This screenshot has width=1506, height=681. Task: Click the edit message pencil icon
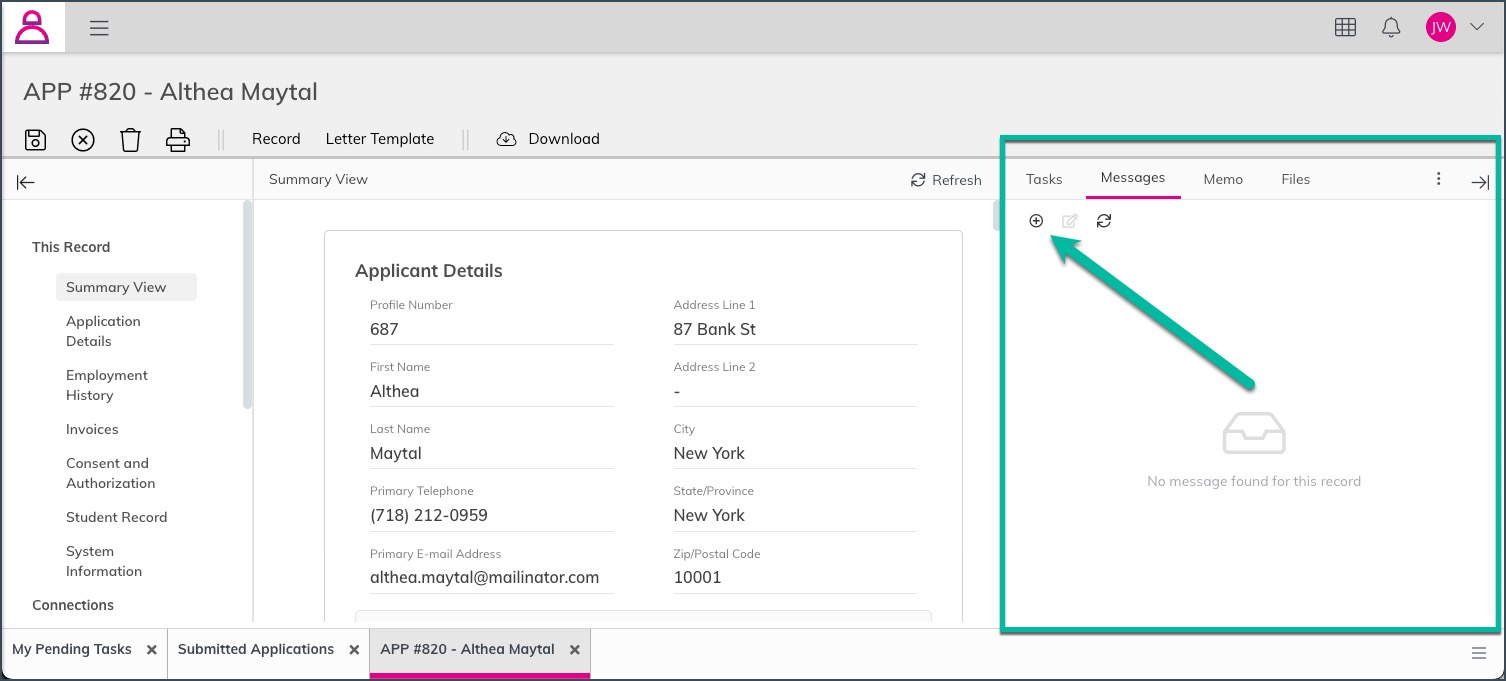pyautogui.click(x=1070, y=221)
